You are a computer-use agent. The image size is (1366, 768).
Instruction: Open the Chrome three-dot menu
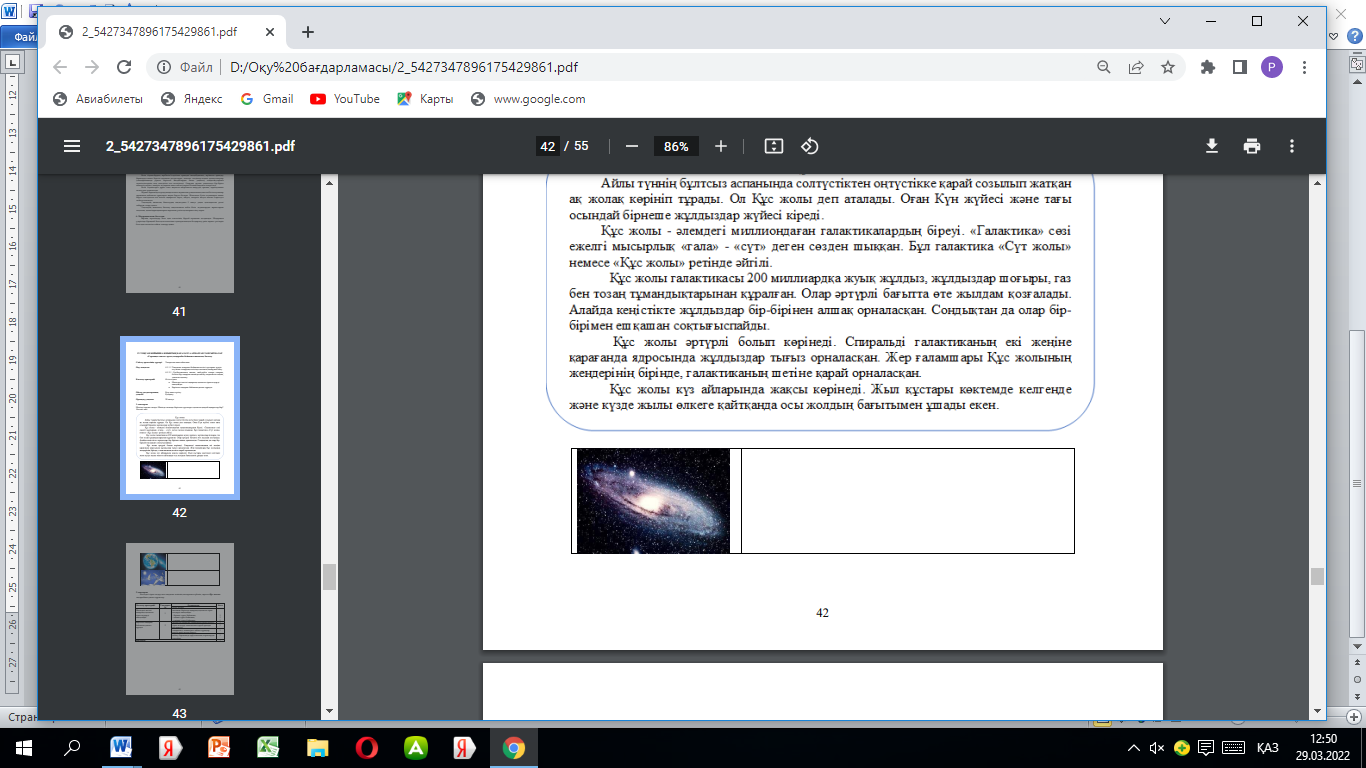coord(1304,67)
